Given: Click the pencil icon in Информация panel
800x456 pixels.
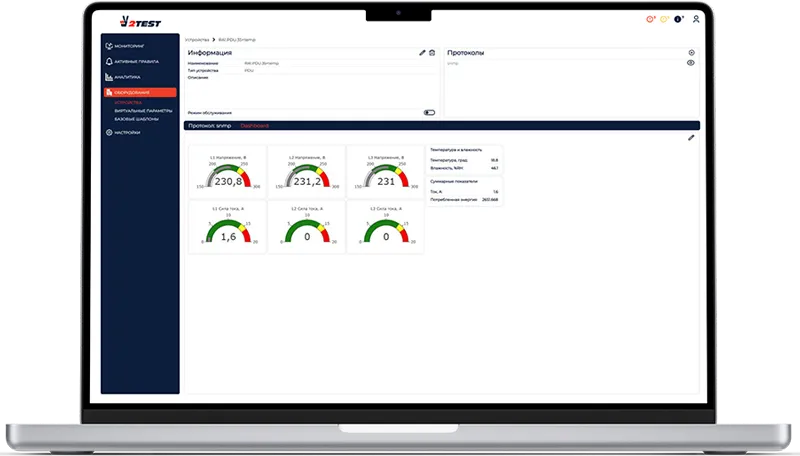Looking at the screenshot, I should point(422,52).
